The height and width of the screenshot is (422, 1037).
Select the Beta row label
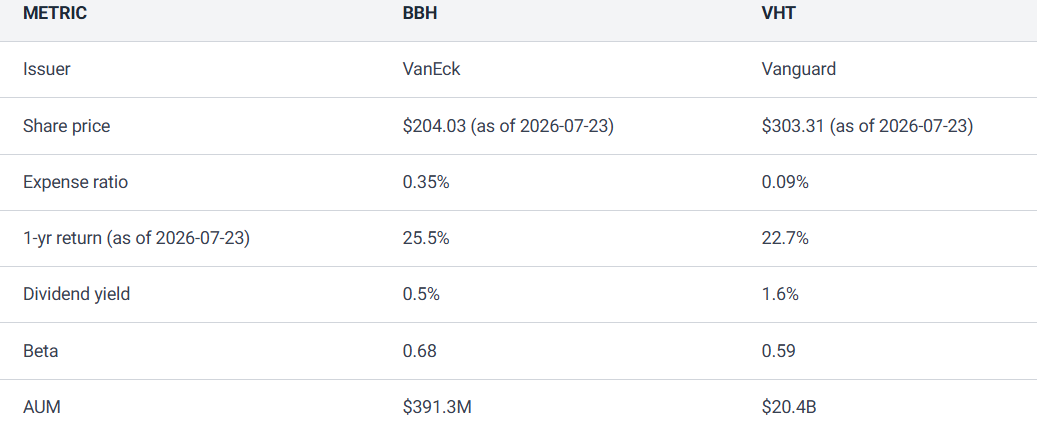coord(40,351)
